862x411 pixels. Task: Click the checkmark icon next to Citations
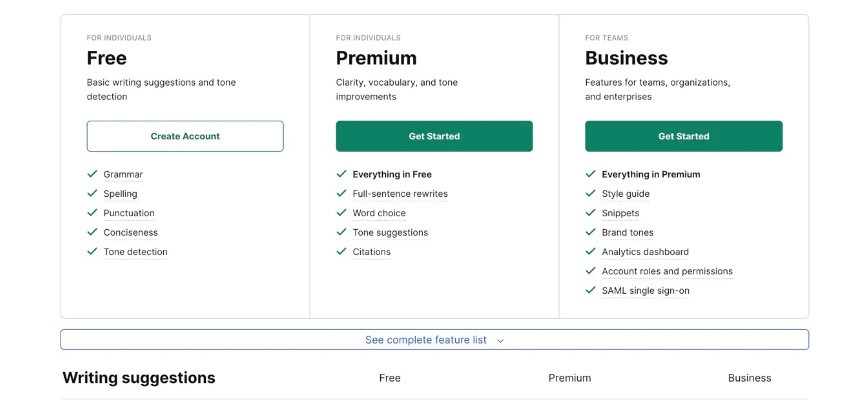[x=341, y=251]
